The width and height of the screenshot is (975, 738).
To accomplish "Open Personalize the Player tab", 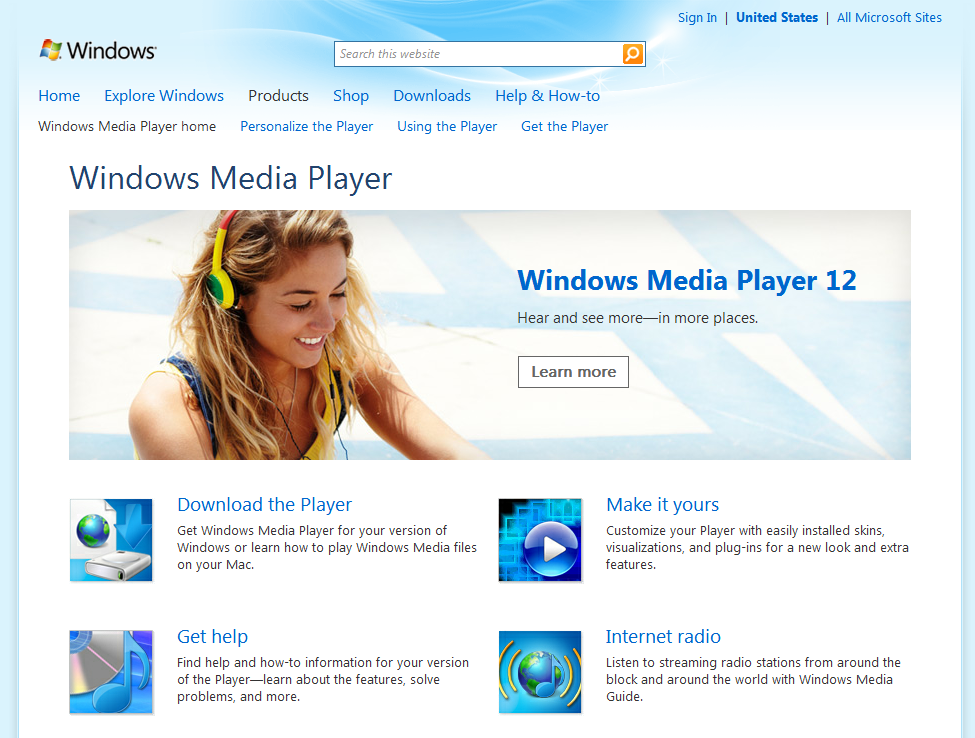I will [x=307, y=126].
